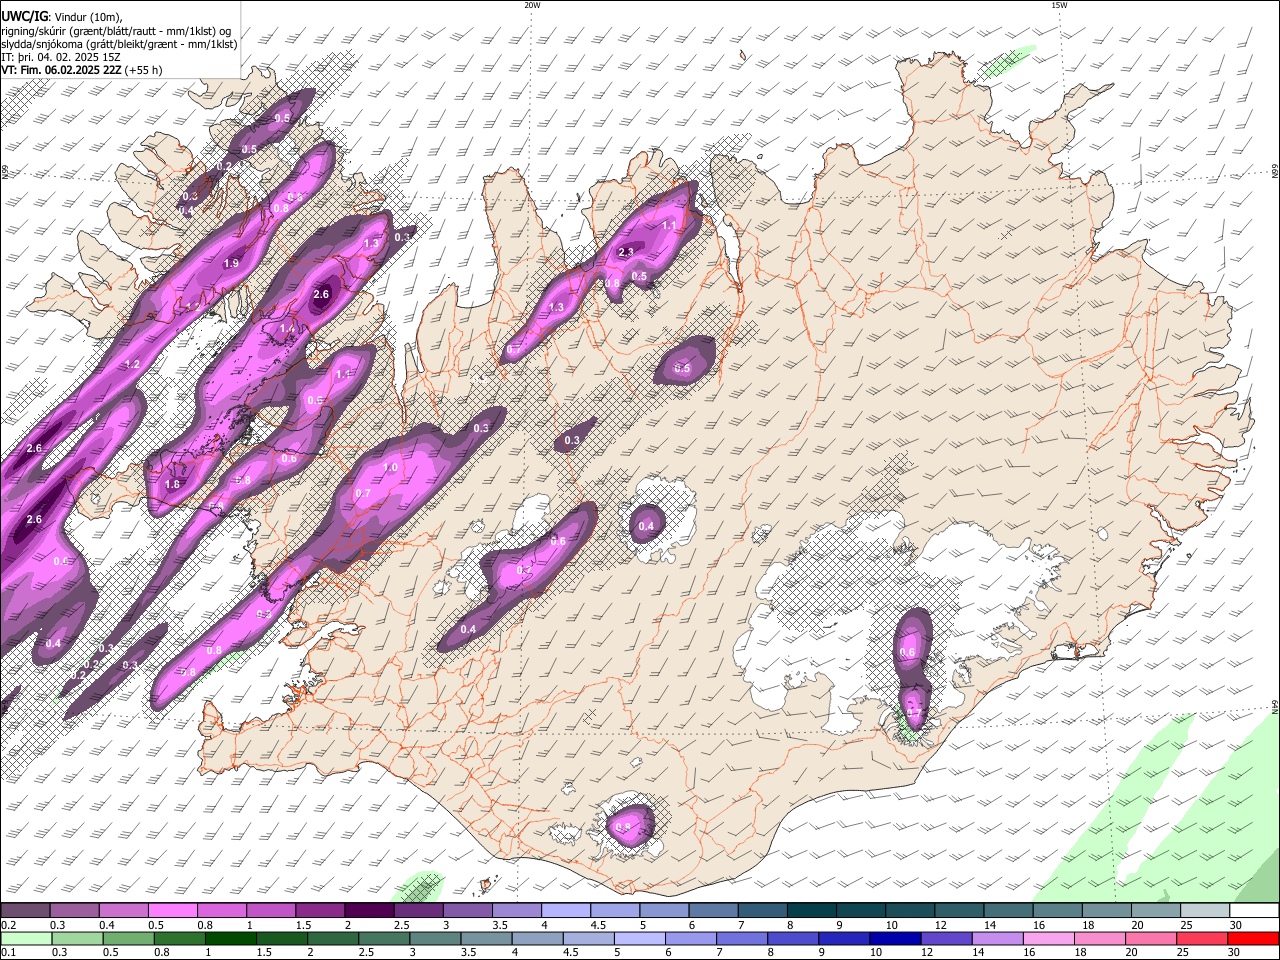Click the '2.3' snowfall value on the map
The width and height of the screenshot is (1280, 960).
coord(626,252)
